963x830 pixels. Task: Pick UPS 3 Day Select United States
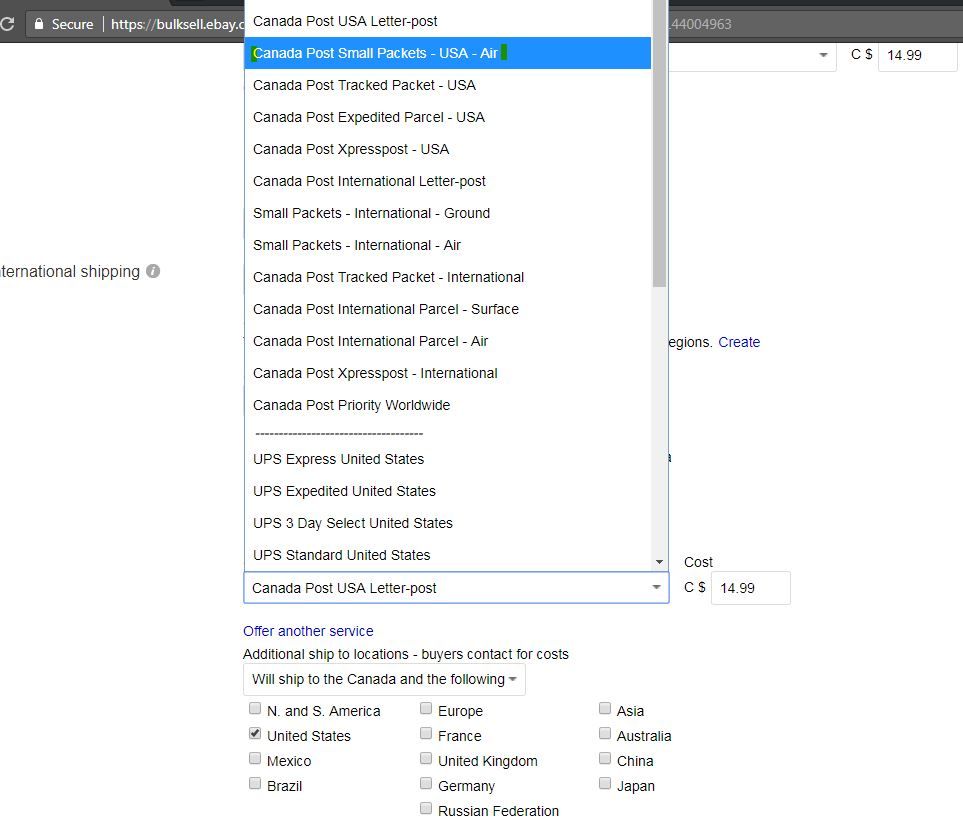[448, 522]
